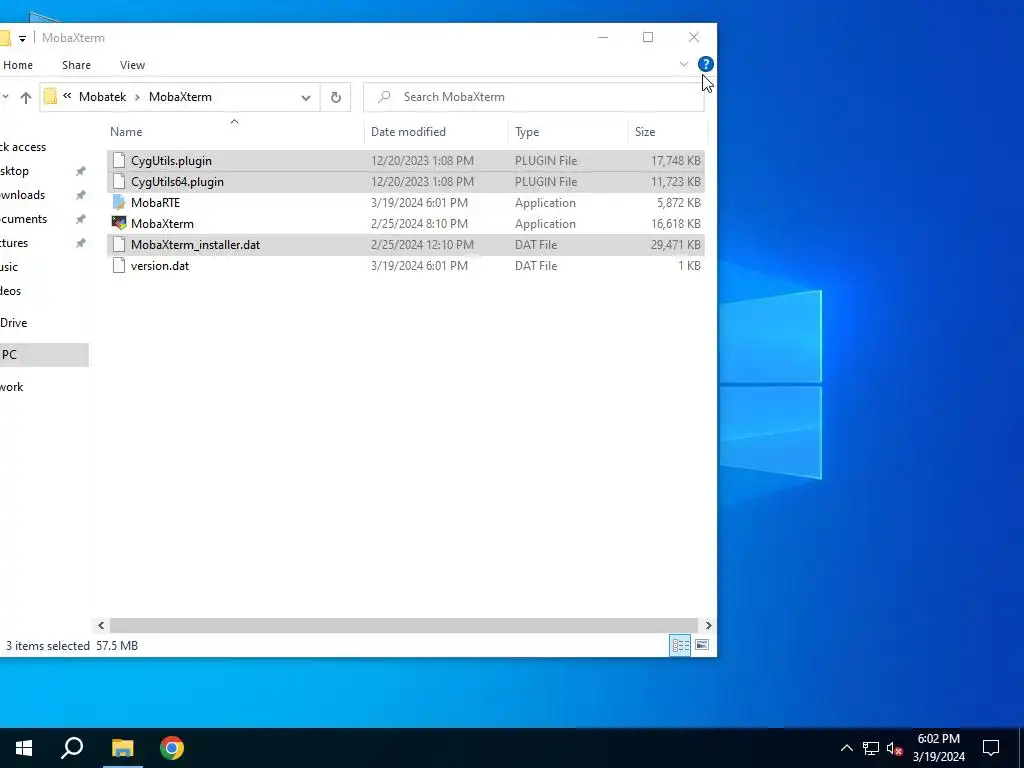Open the Windows Start menu
1024x768 pixels.
pyautogui.click(x=24, y=748)
